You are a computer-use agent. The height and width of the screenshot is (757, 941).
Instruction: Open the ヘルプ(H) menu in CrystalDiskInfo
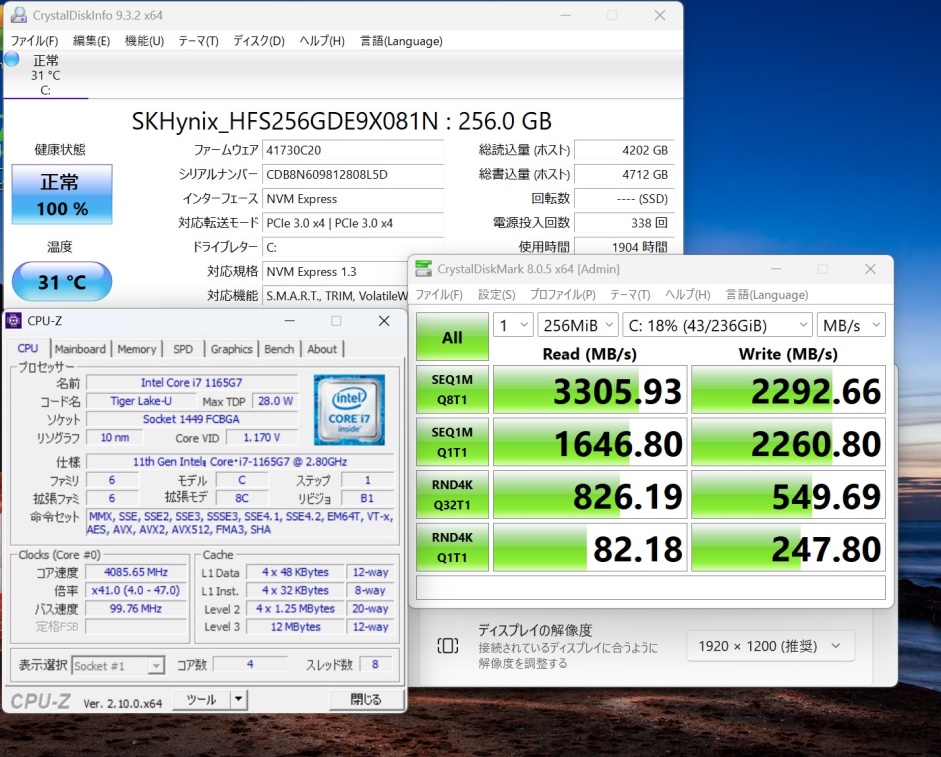[x=322, y=41]
